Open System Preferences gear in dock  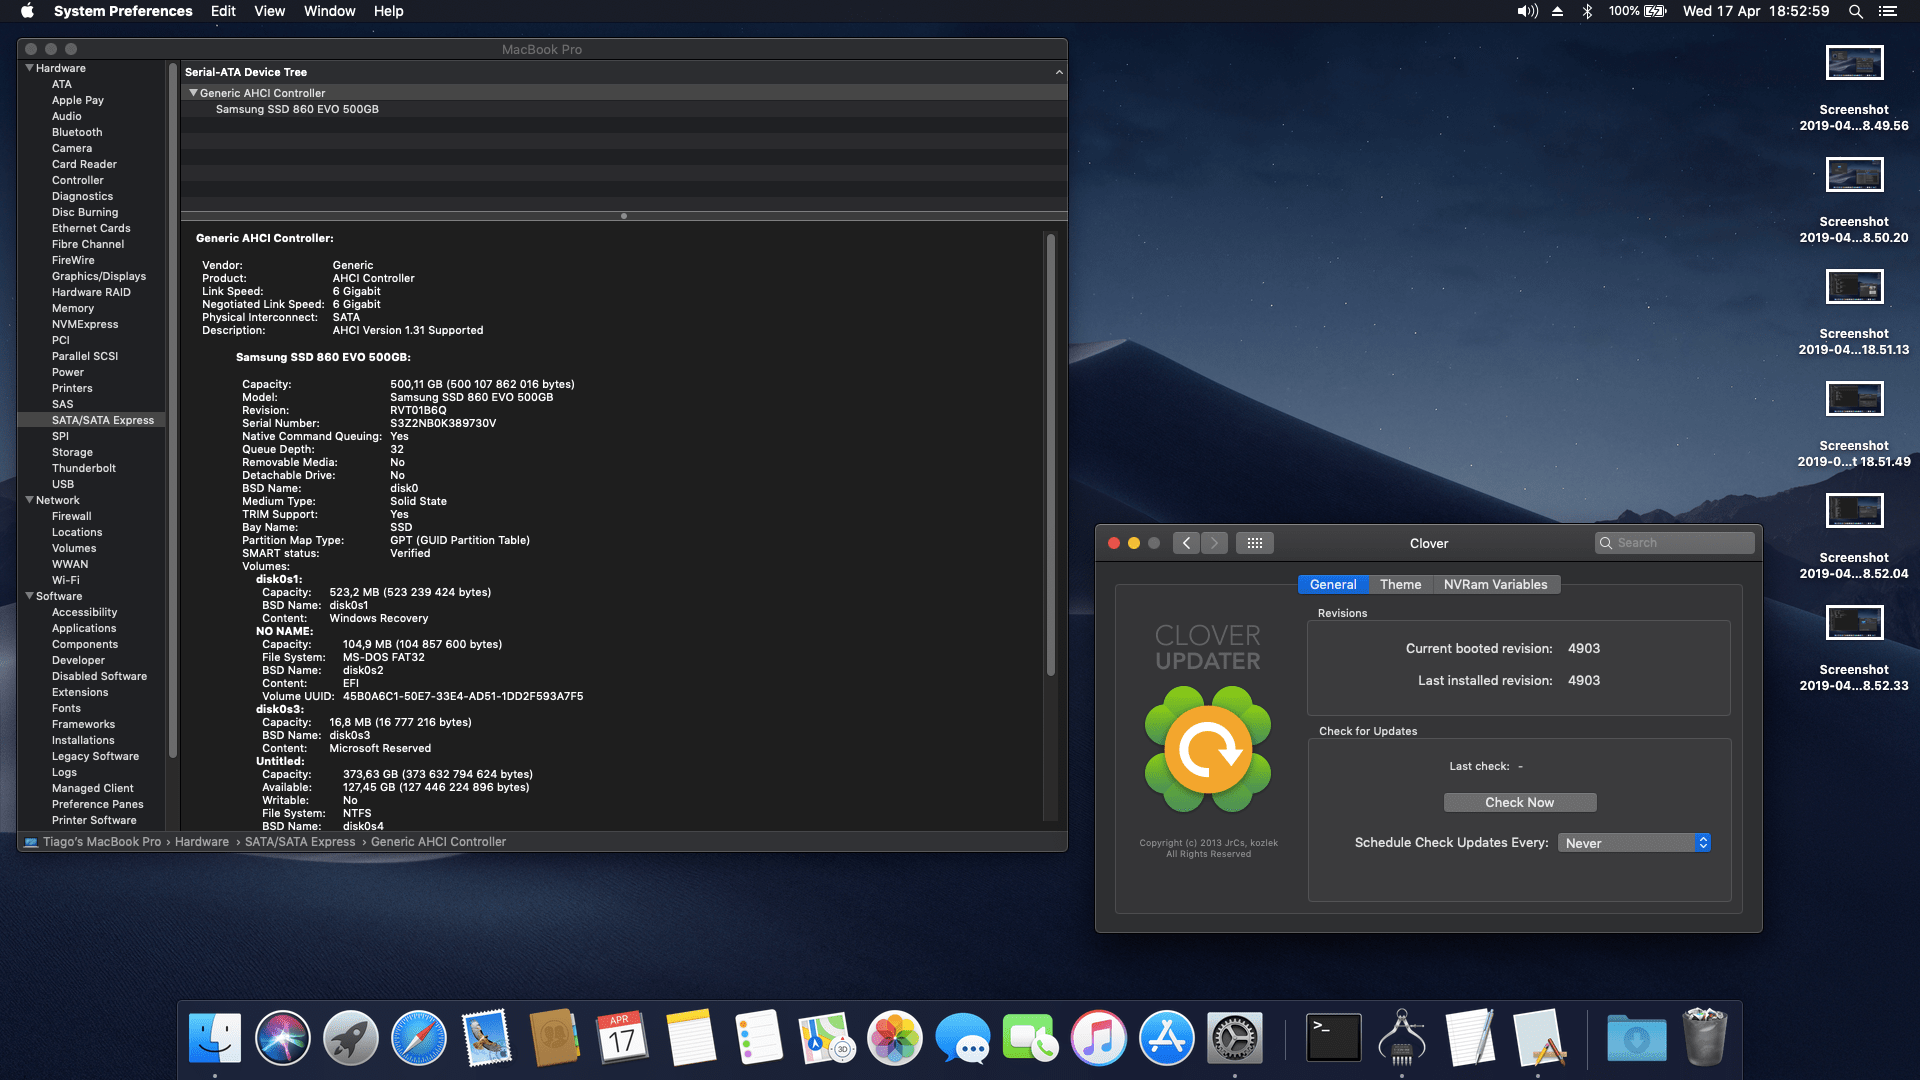point(1234,1038)
